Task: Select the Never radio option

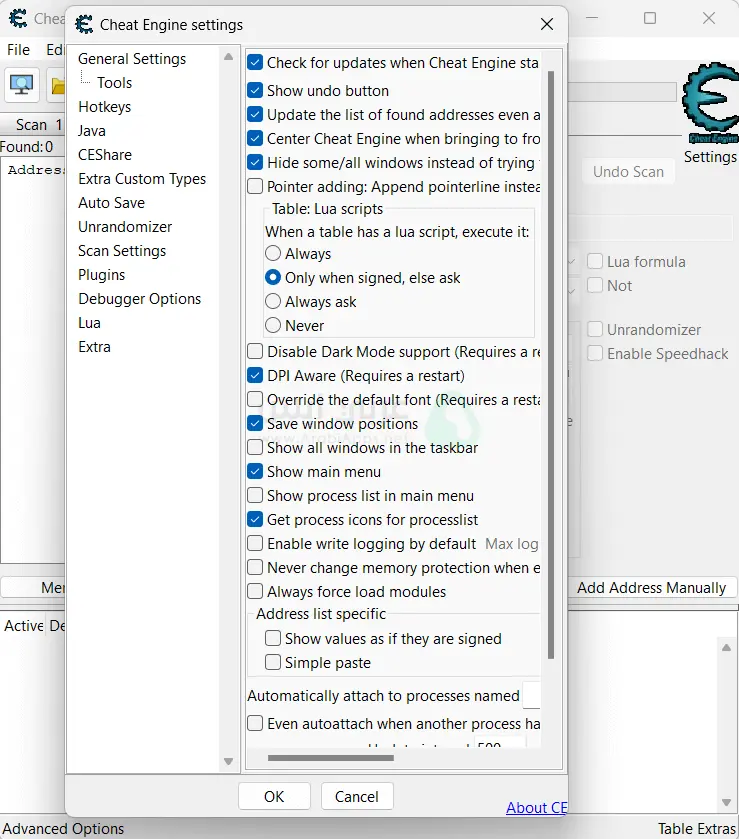Action: (273, 325)
